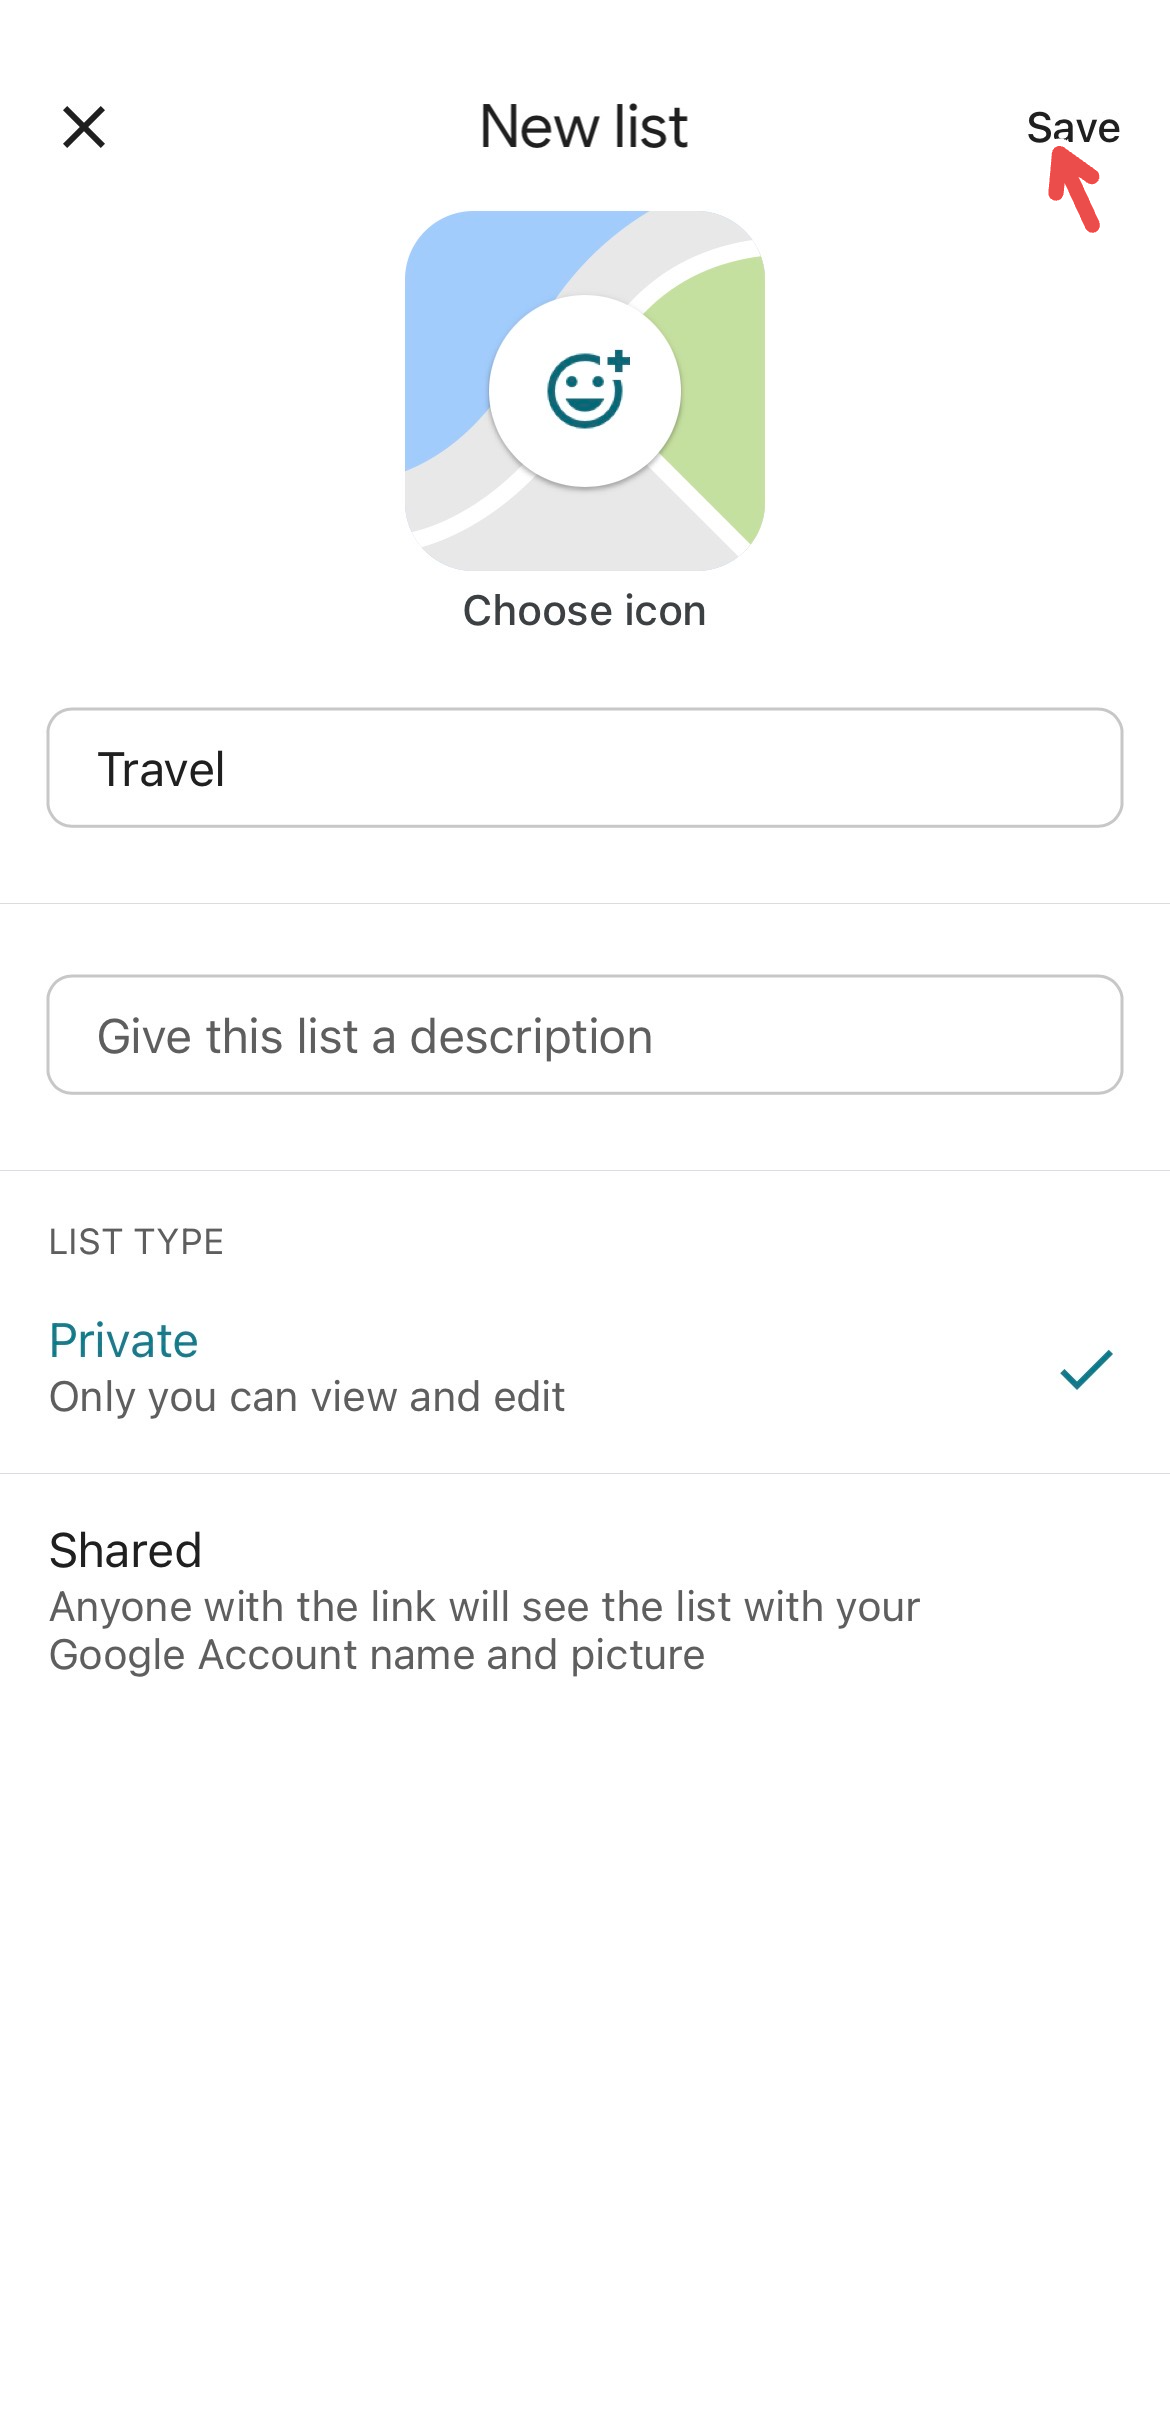Screen dimensions: 1170x2434
Task: Tap the green area of the list icon
Action: (720, 400)
